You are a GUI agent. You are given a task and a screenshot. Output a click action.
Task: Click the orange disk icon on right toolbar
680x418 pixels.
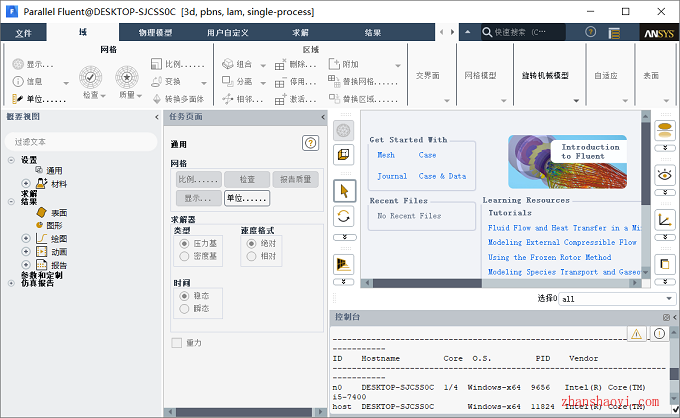(664, 130)
